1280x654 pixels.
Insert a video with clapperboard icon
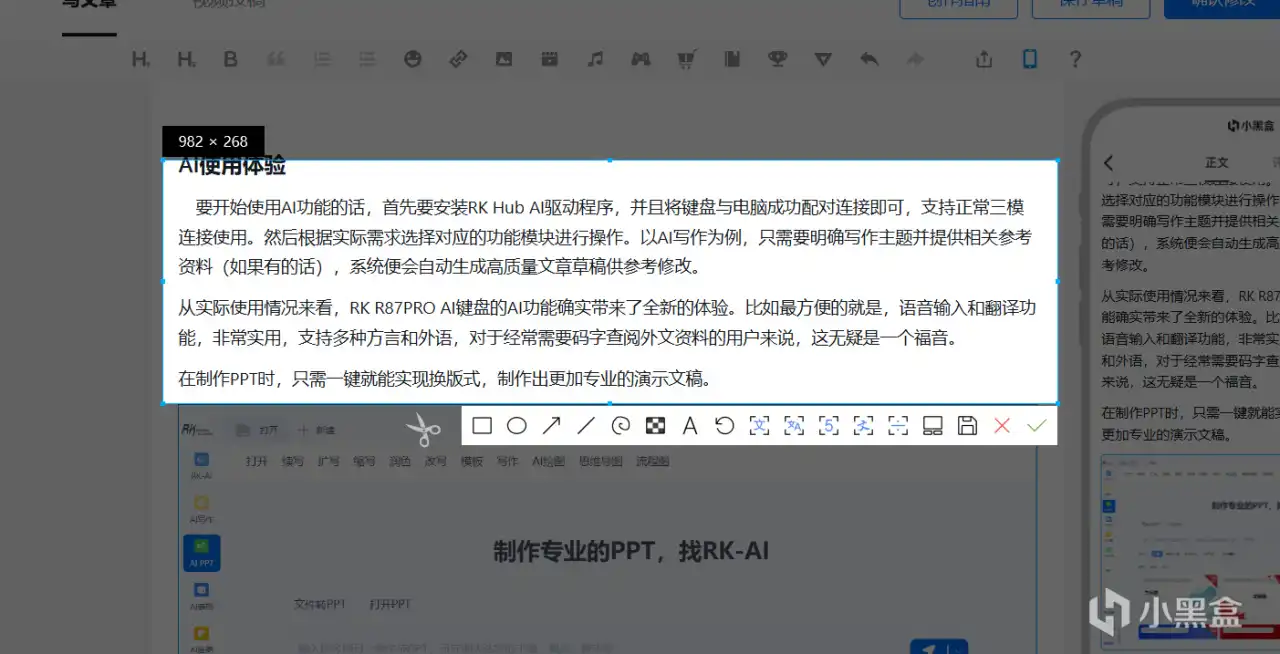549,60
